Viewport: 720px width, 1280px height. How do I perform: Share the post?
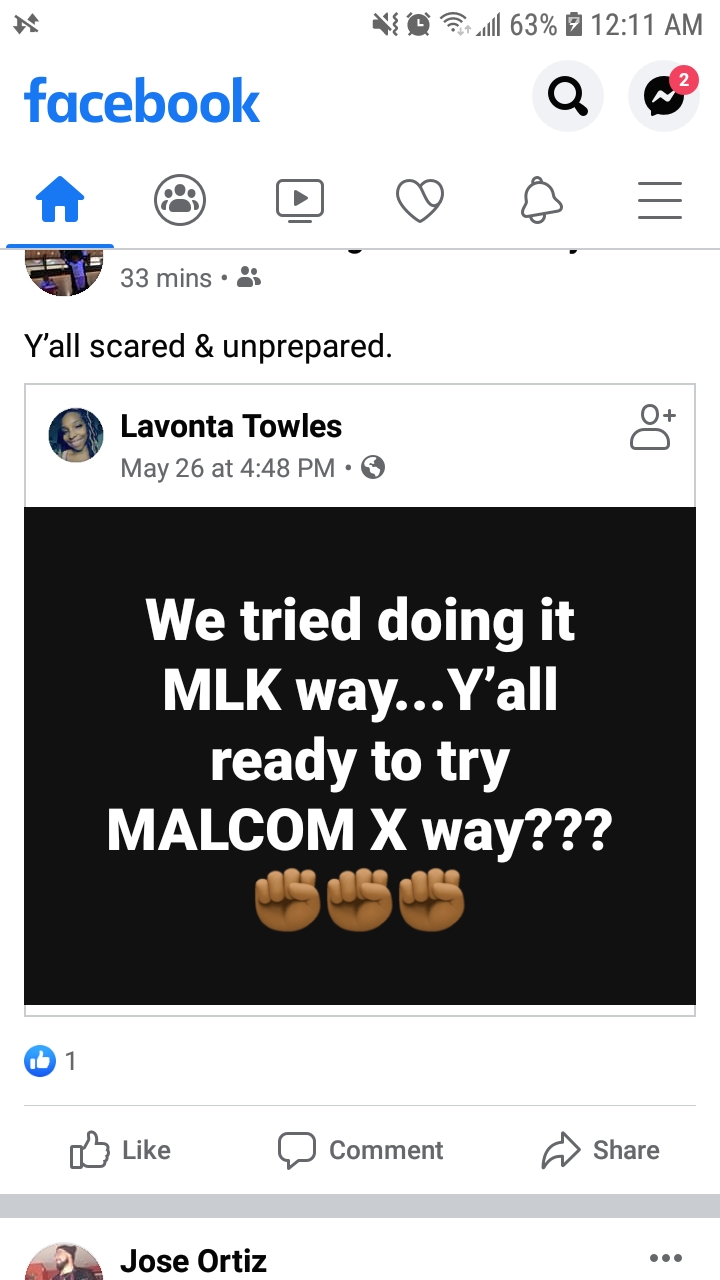pyautogui.click(x=600, y=1151)
